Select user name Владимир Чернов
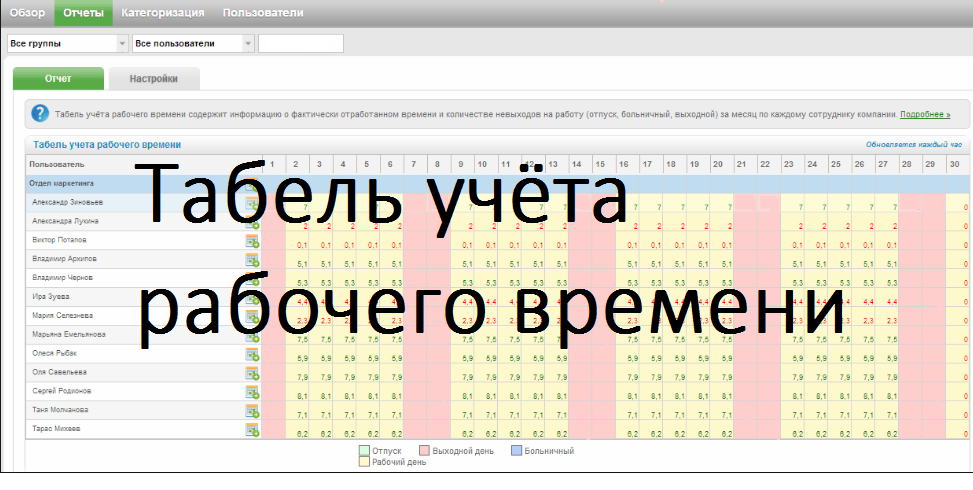Image resolution: width=973 pixels, height=490 pixels. (x=62, y=277)
